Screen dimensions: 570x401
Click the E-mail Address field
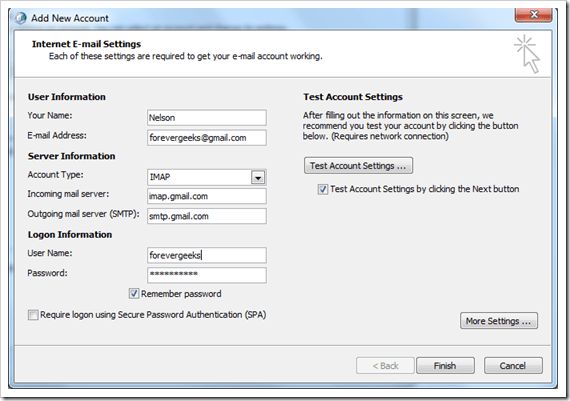coord(207,138)
